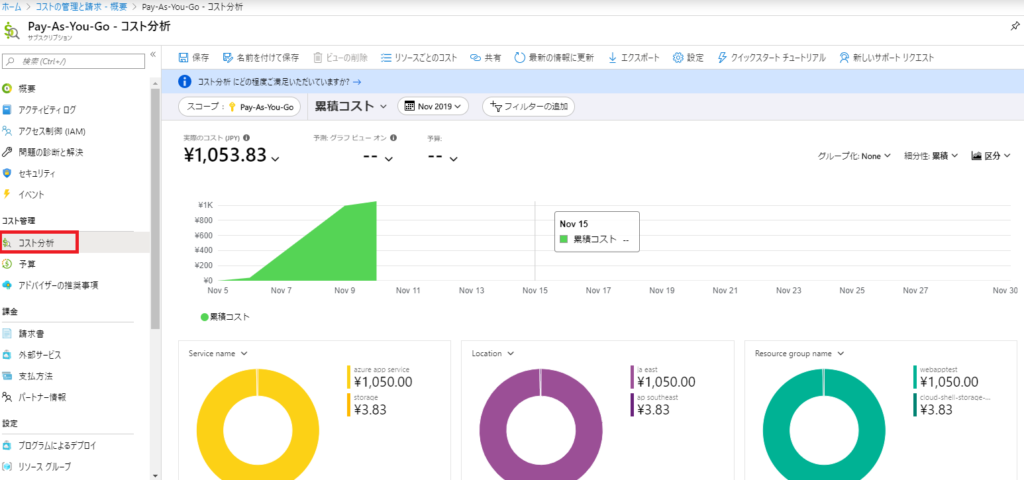This screenshot has height=480, width=1024.
Task: Toggle the 累積コスト chart legend item
Action: pyautogui.click(x=225, y=317)
